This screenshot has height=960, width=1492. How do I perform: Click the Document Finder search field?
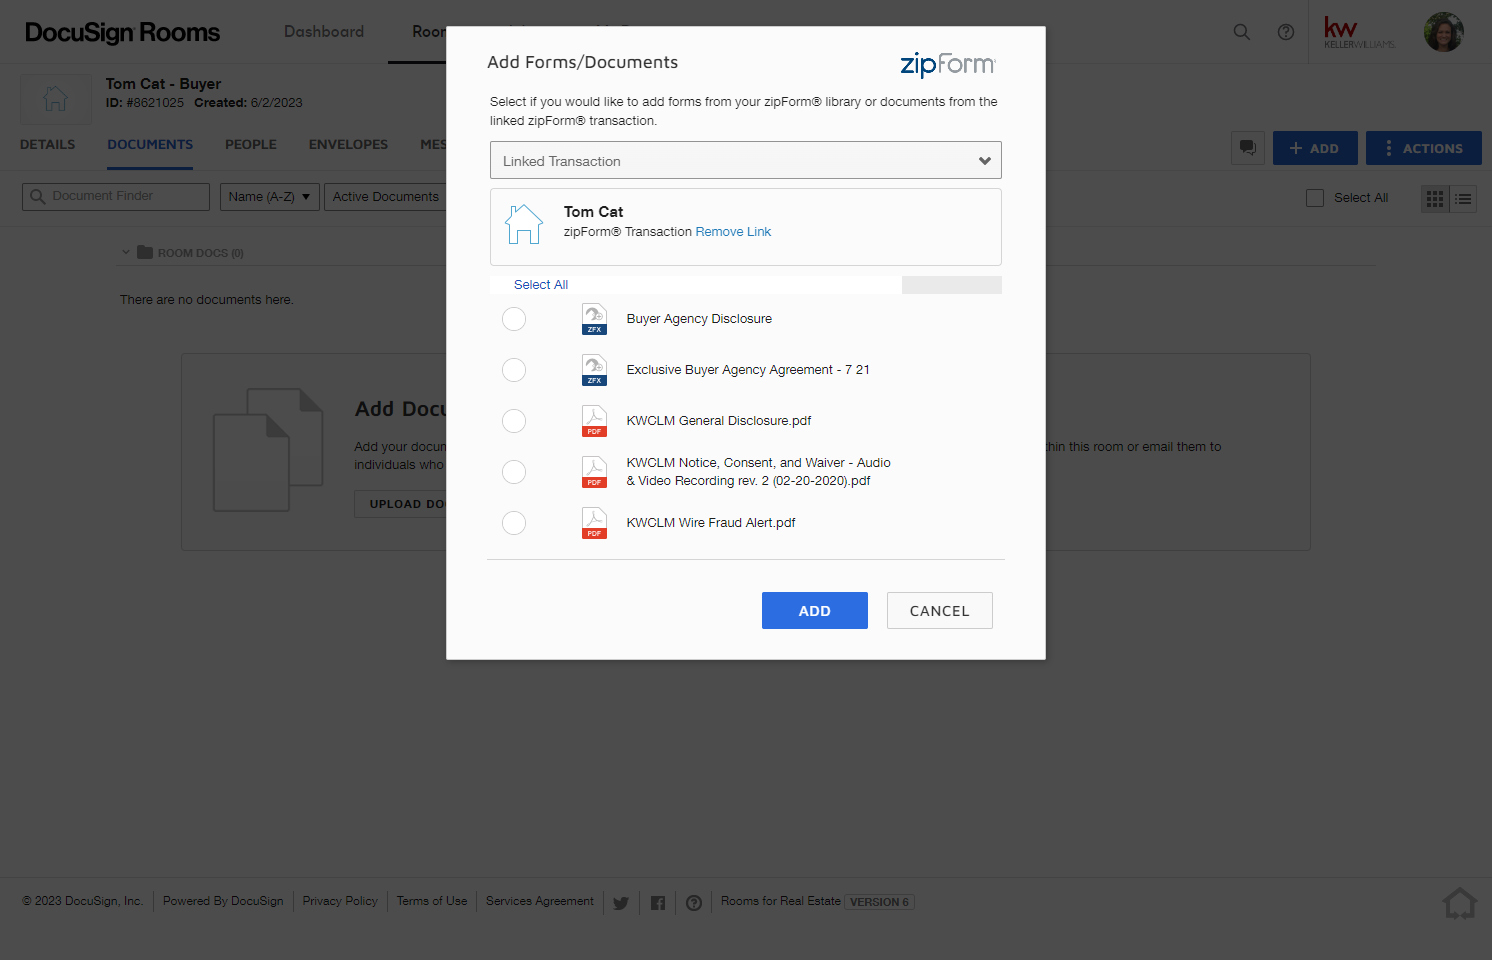(116, 197)
